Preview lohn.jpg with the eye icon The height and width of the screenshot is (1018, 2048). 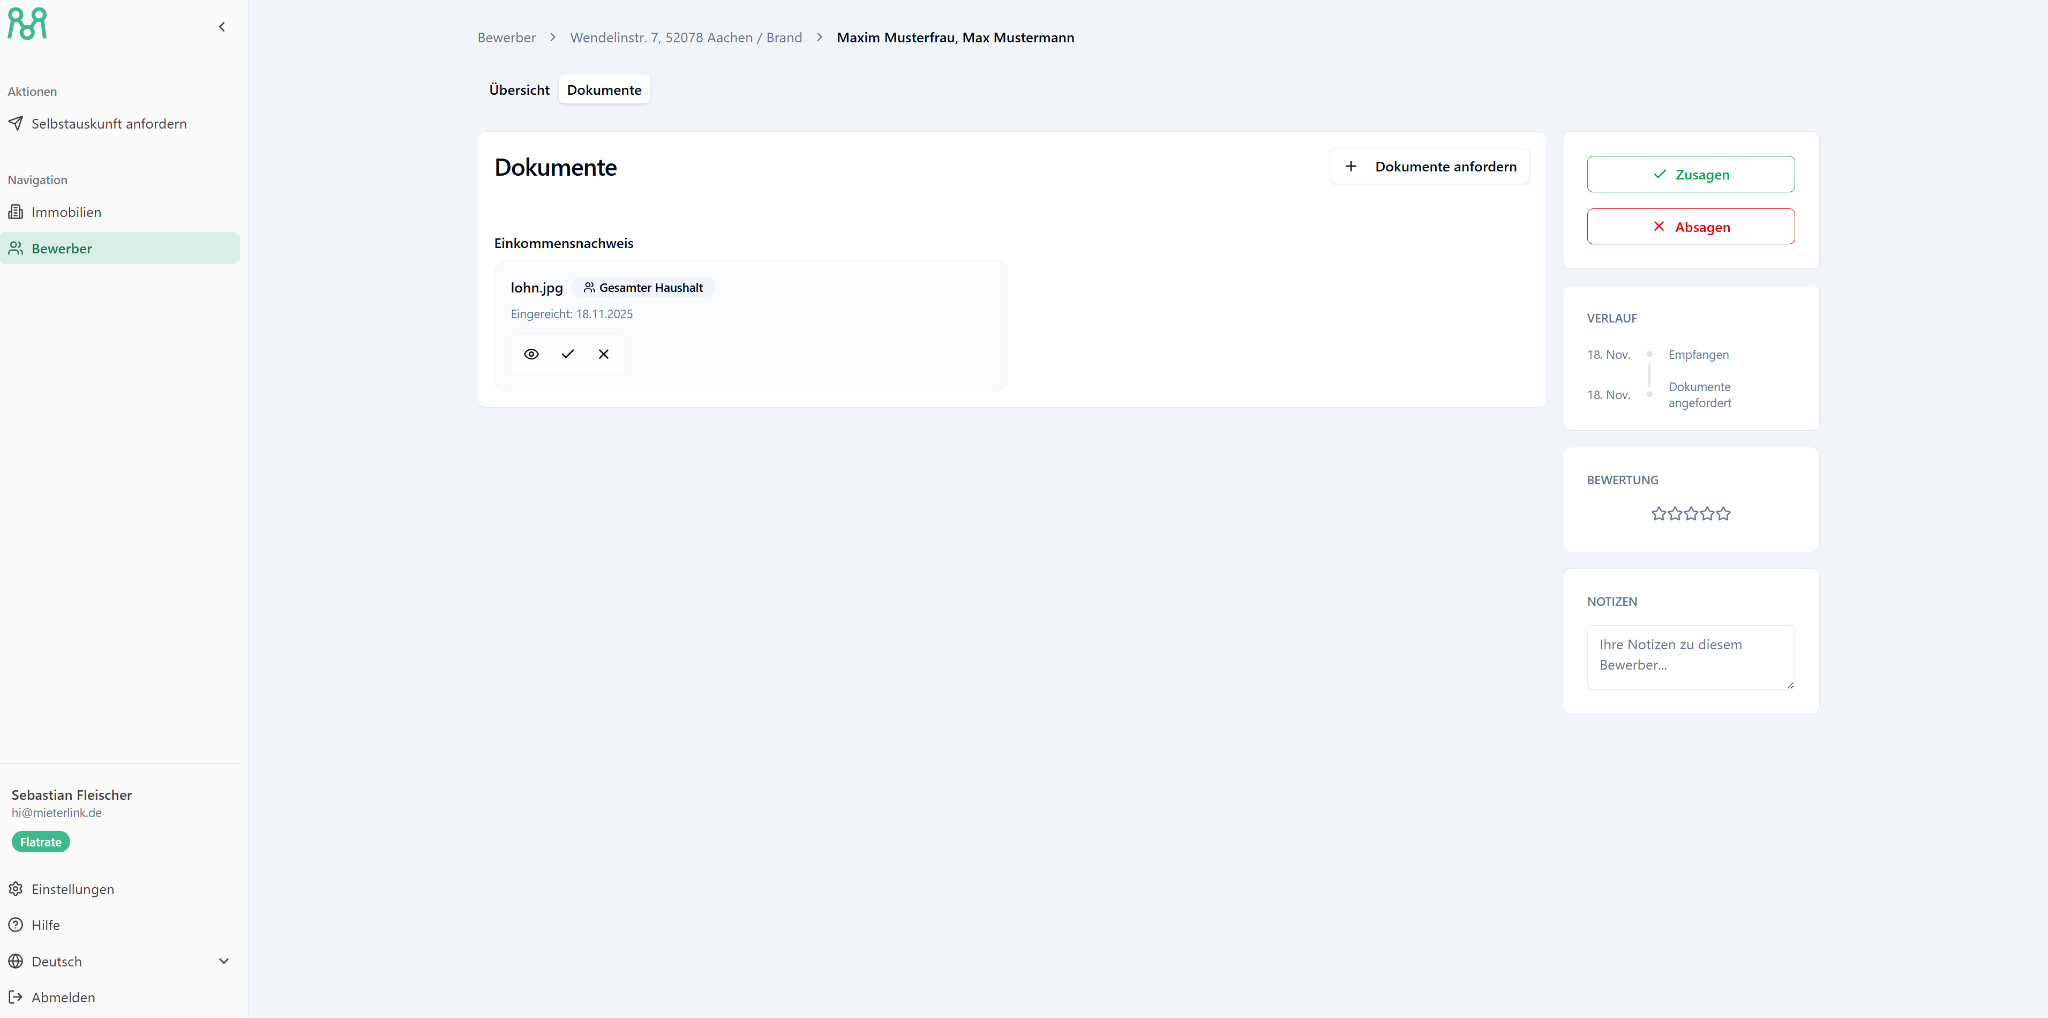[531, 354]
